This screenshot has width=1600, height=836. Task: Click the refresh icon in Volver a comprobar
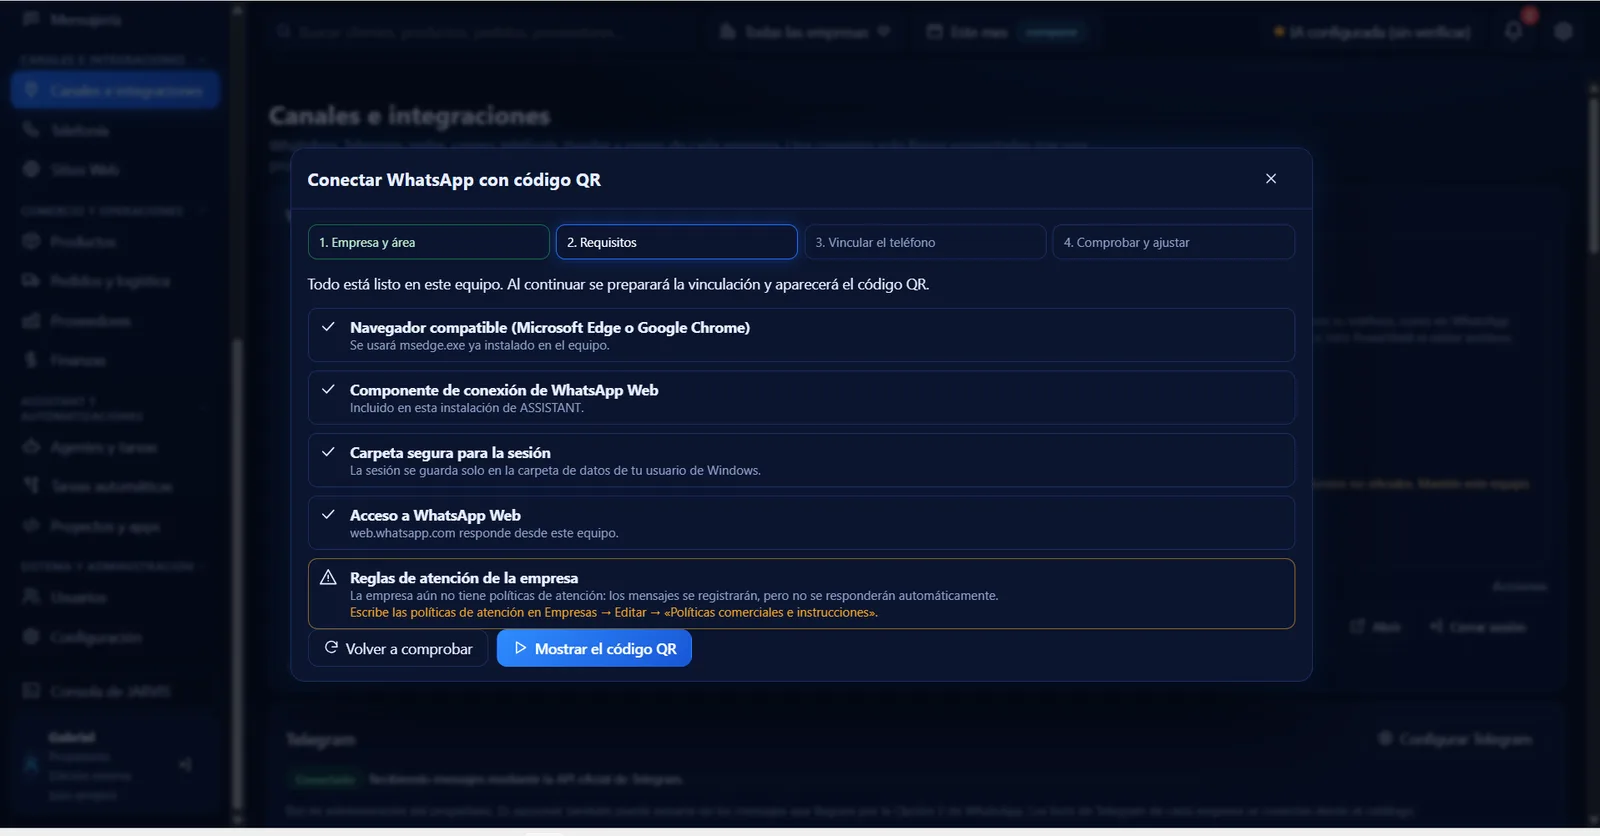(331, 648)
